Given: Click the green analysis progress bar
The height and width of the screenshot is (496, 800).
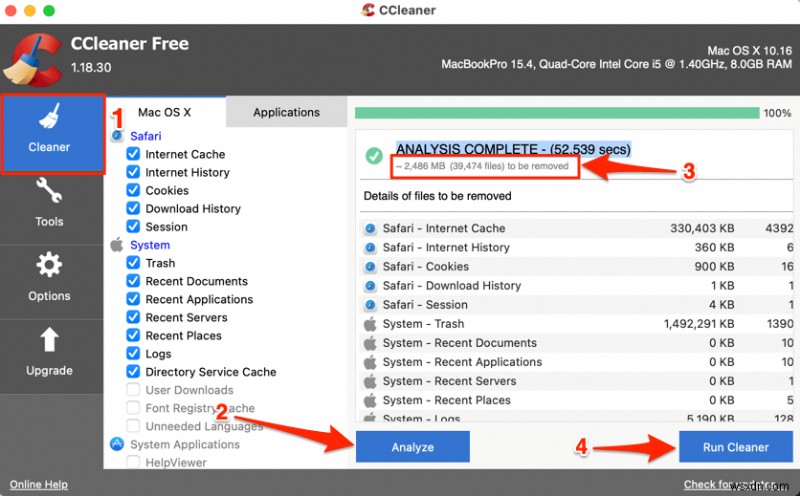Looking at the screenshot, I should [557, 113].
